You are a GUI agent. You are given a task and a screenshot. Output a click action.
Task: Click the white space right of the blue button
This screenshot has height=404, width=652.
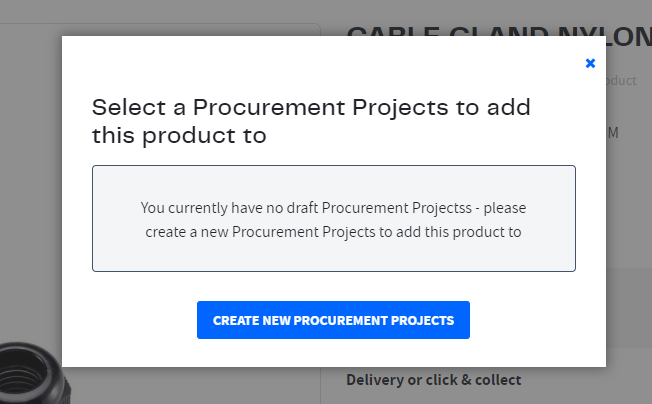[x=538, y=320]
